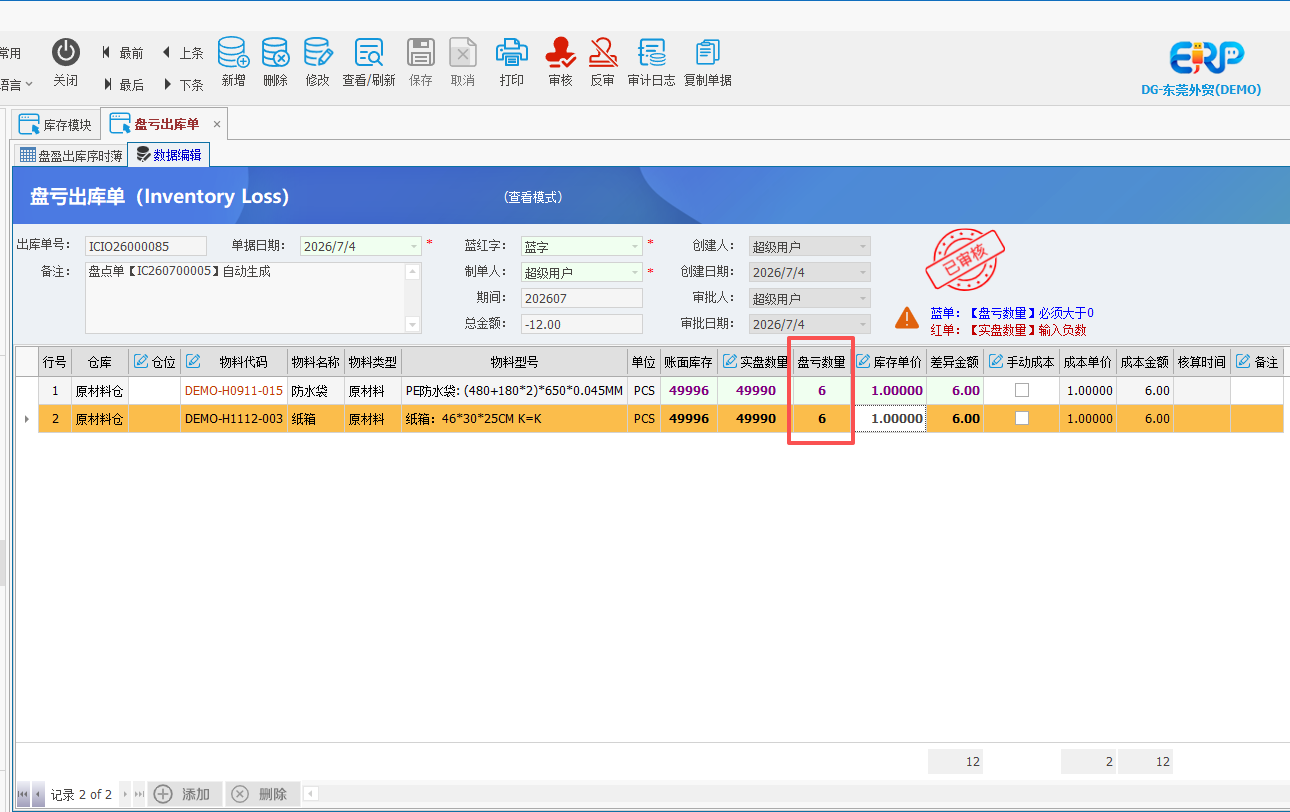This screenshot has width=1290, height=812.
Task: Click the 新增 (add new) toolbar icon
Action: point(233,52)
